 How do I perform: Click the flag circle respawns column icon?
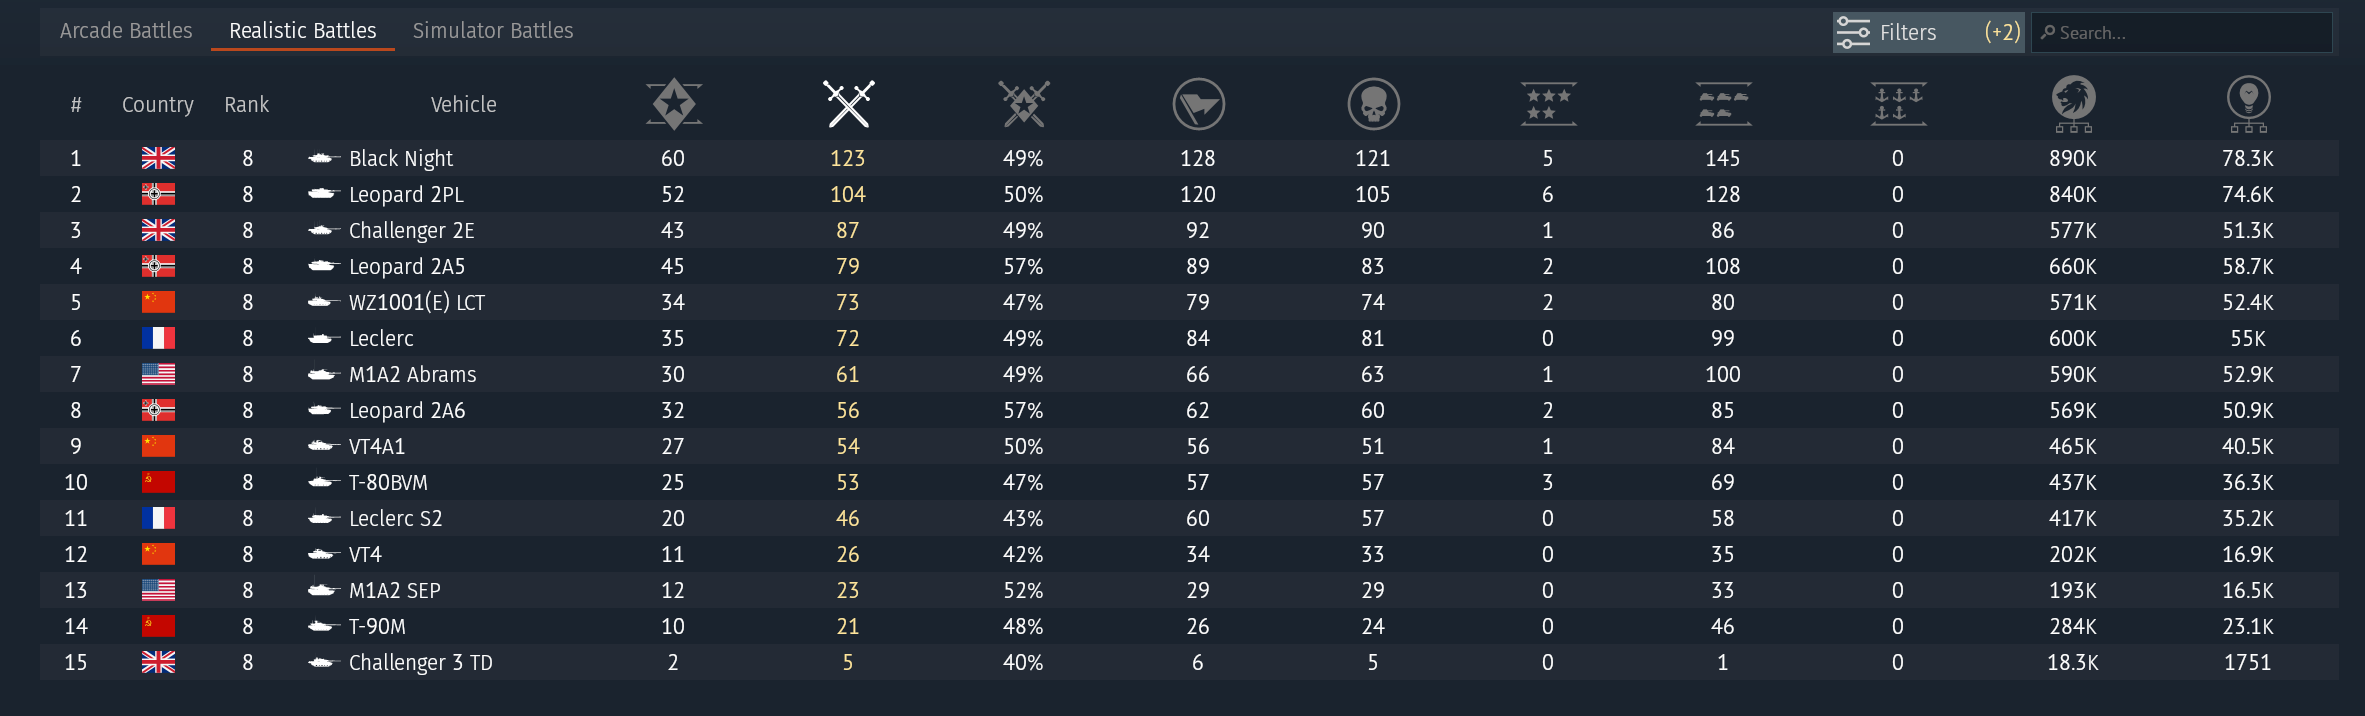[x=1198, y=104]
